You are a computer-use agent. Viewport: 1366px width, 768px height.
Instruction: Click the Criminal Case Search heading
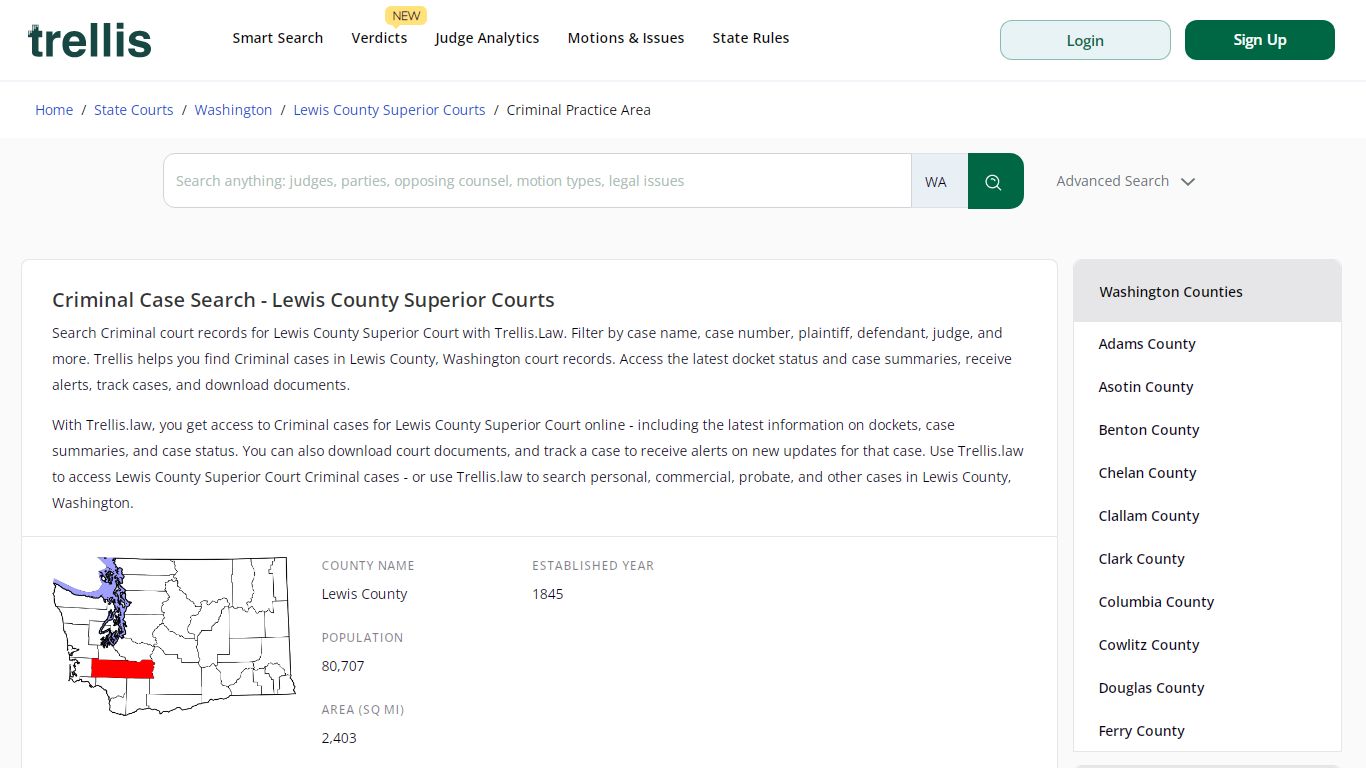click(303, 300)
